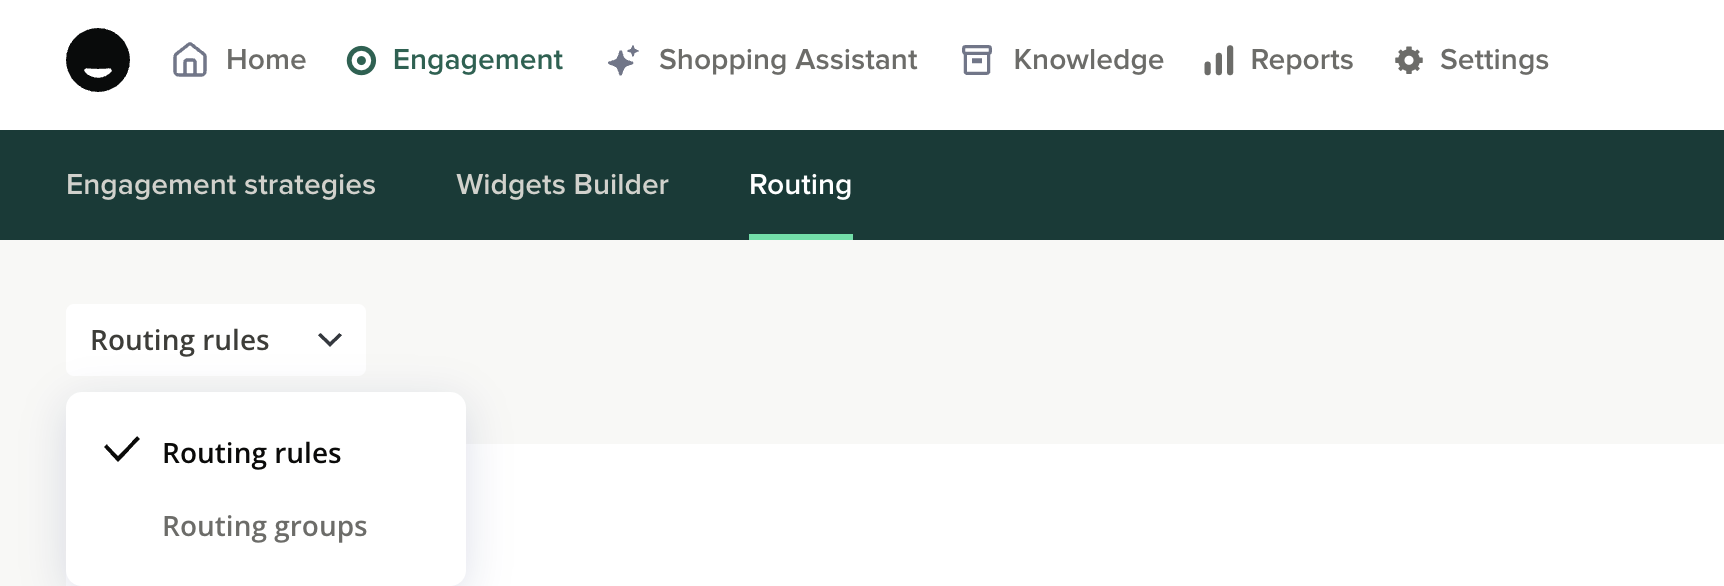This screenshot has height=586, width=1724.
Task: Click the Knowledge archive box icon
Action: (x=977, y=60)
